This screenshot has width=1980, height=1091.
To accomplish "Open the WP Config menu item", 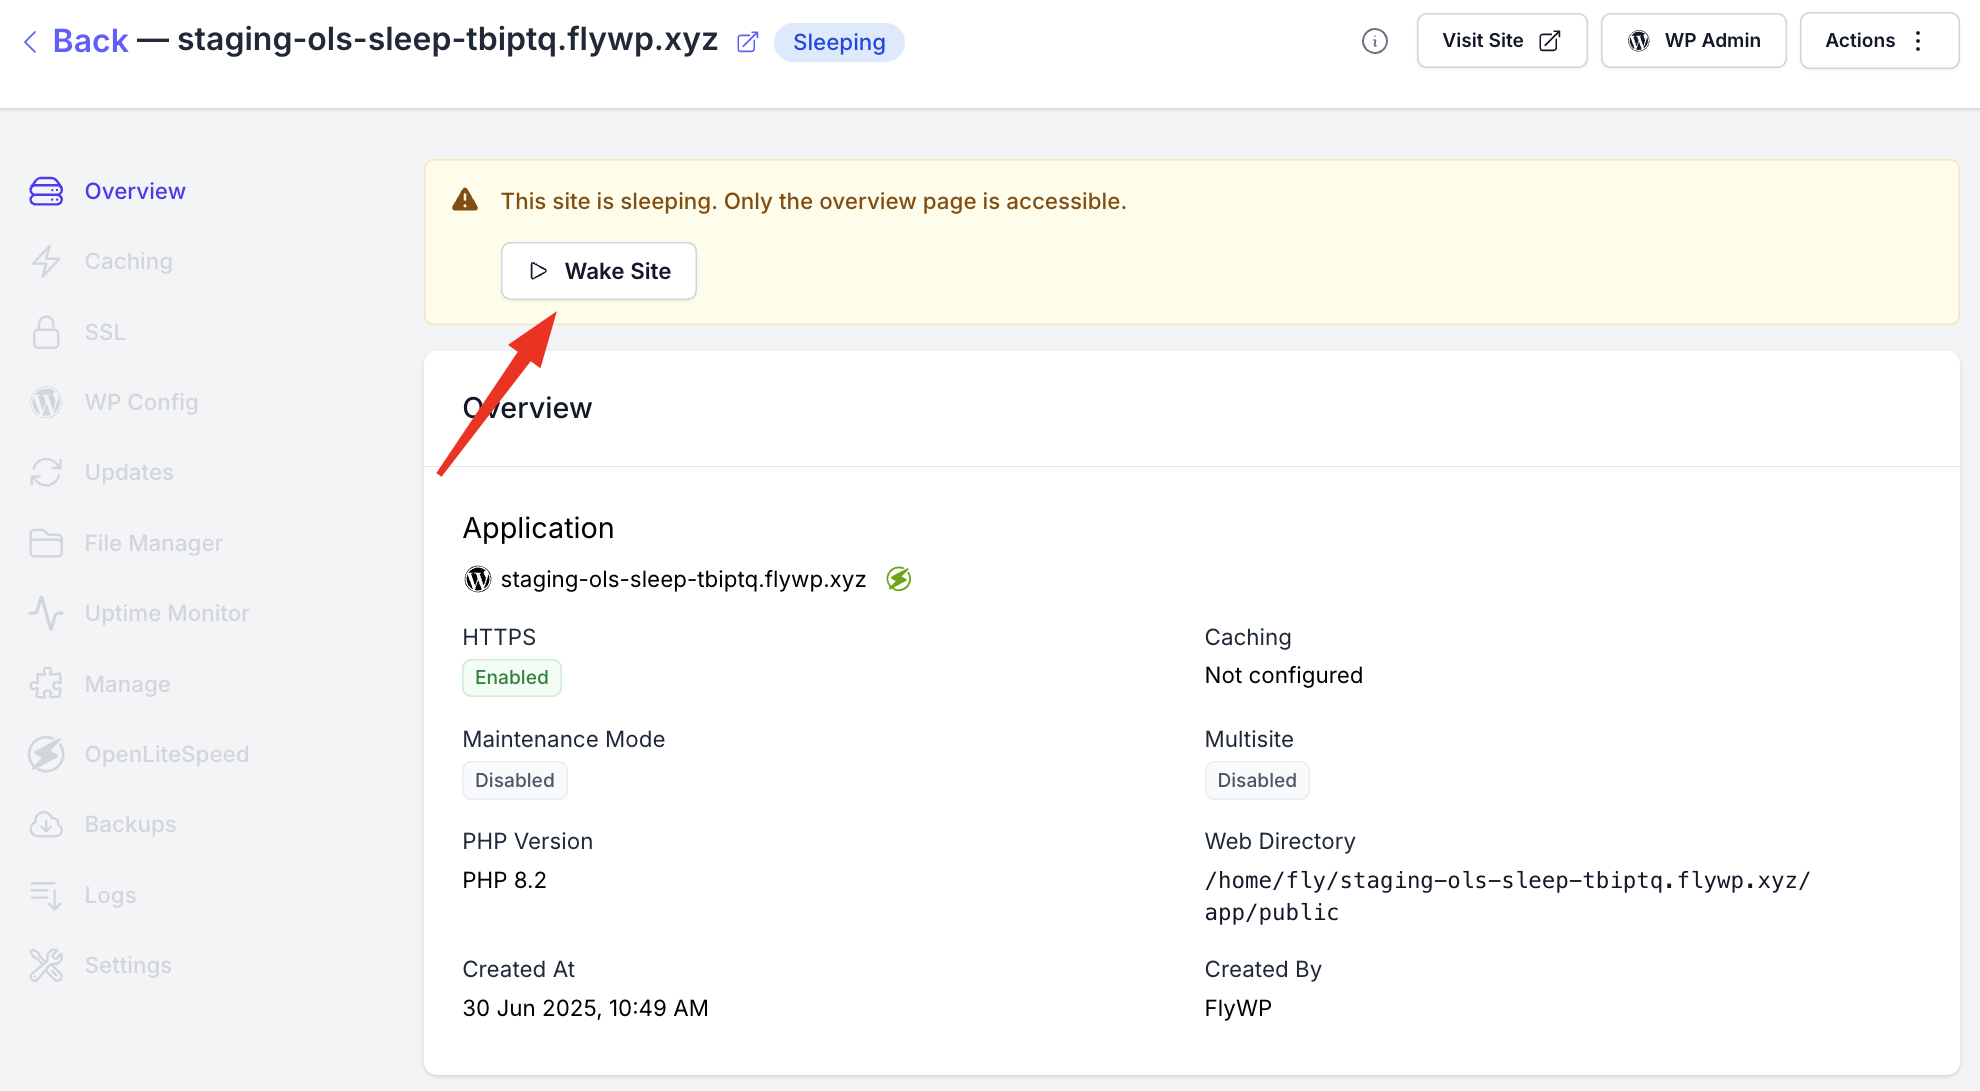I will coord(141,402).
